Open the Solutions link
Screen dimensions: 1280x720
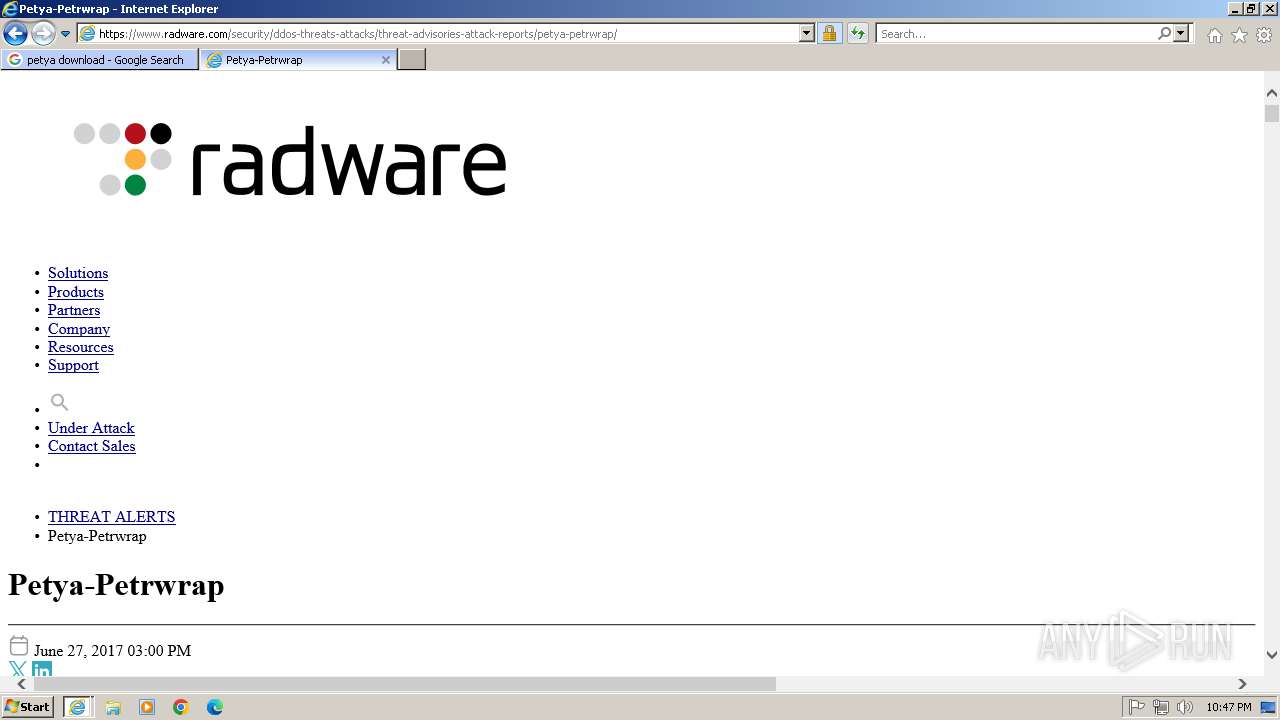(x=78, y=273)
